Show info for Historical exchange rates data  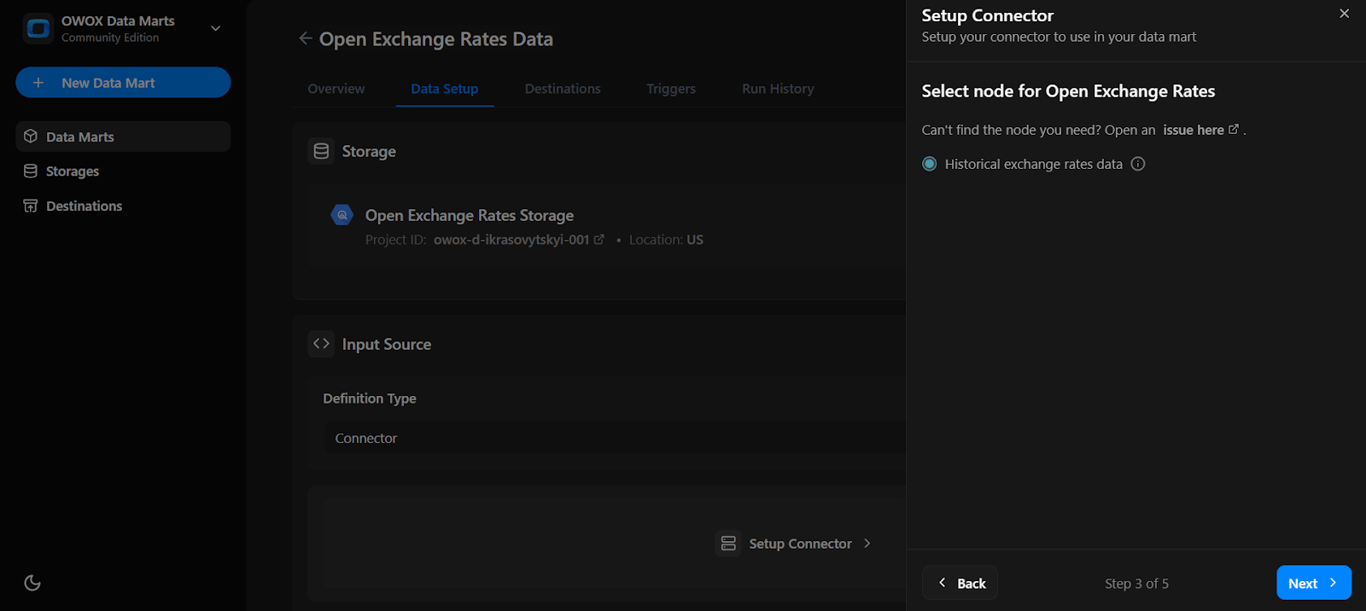(1138, 164)
